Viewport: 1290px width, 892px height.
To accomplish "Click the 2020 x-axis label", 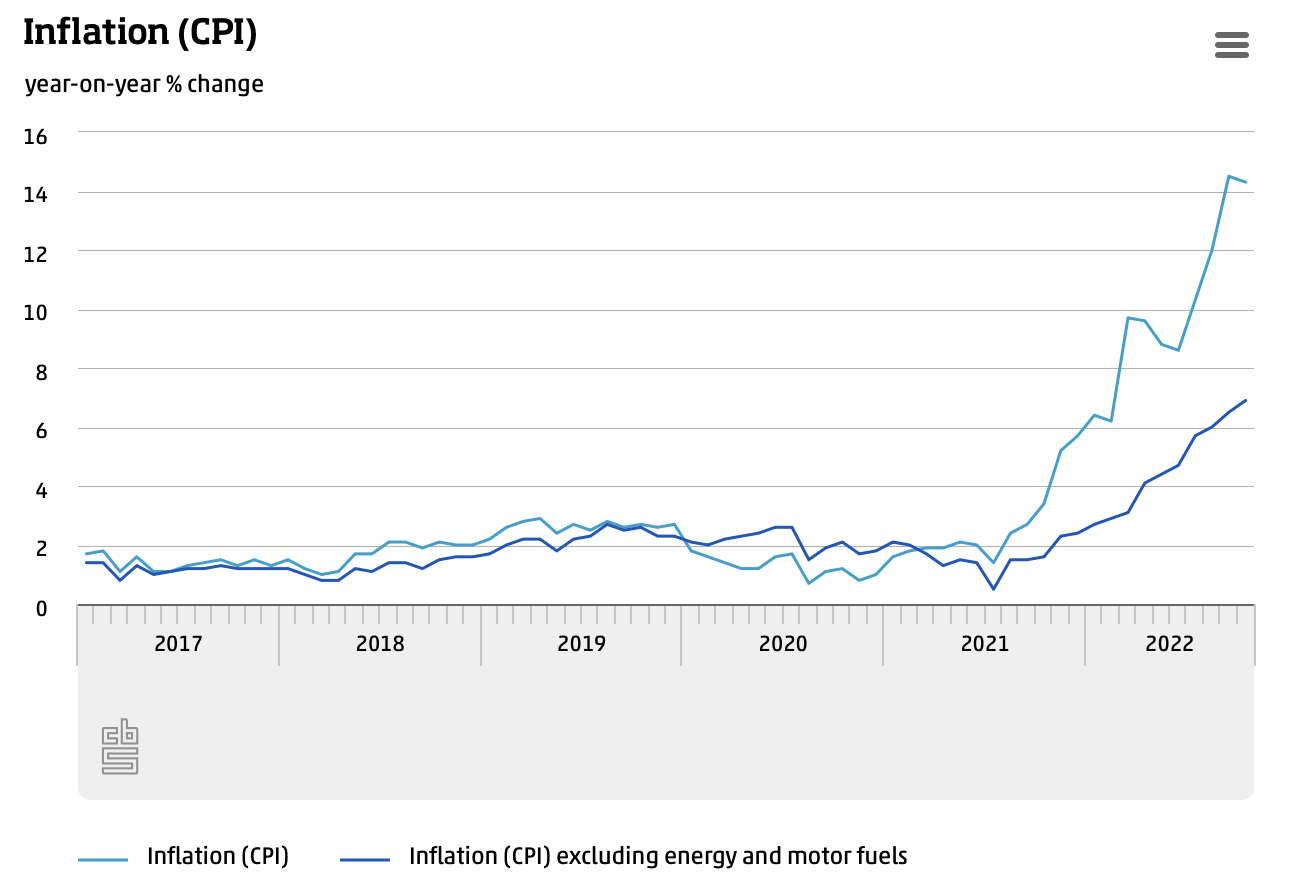I will point(783,643).
